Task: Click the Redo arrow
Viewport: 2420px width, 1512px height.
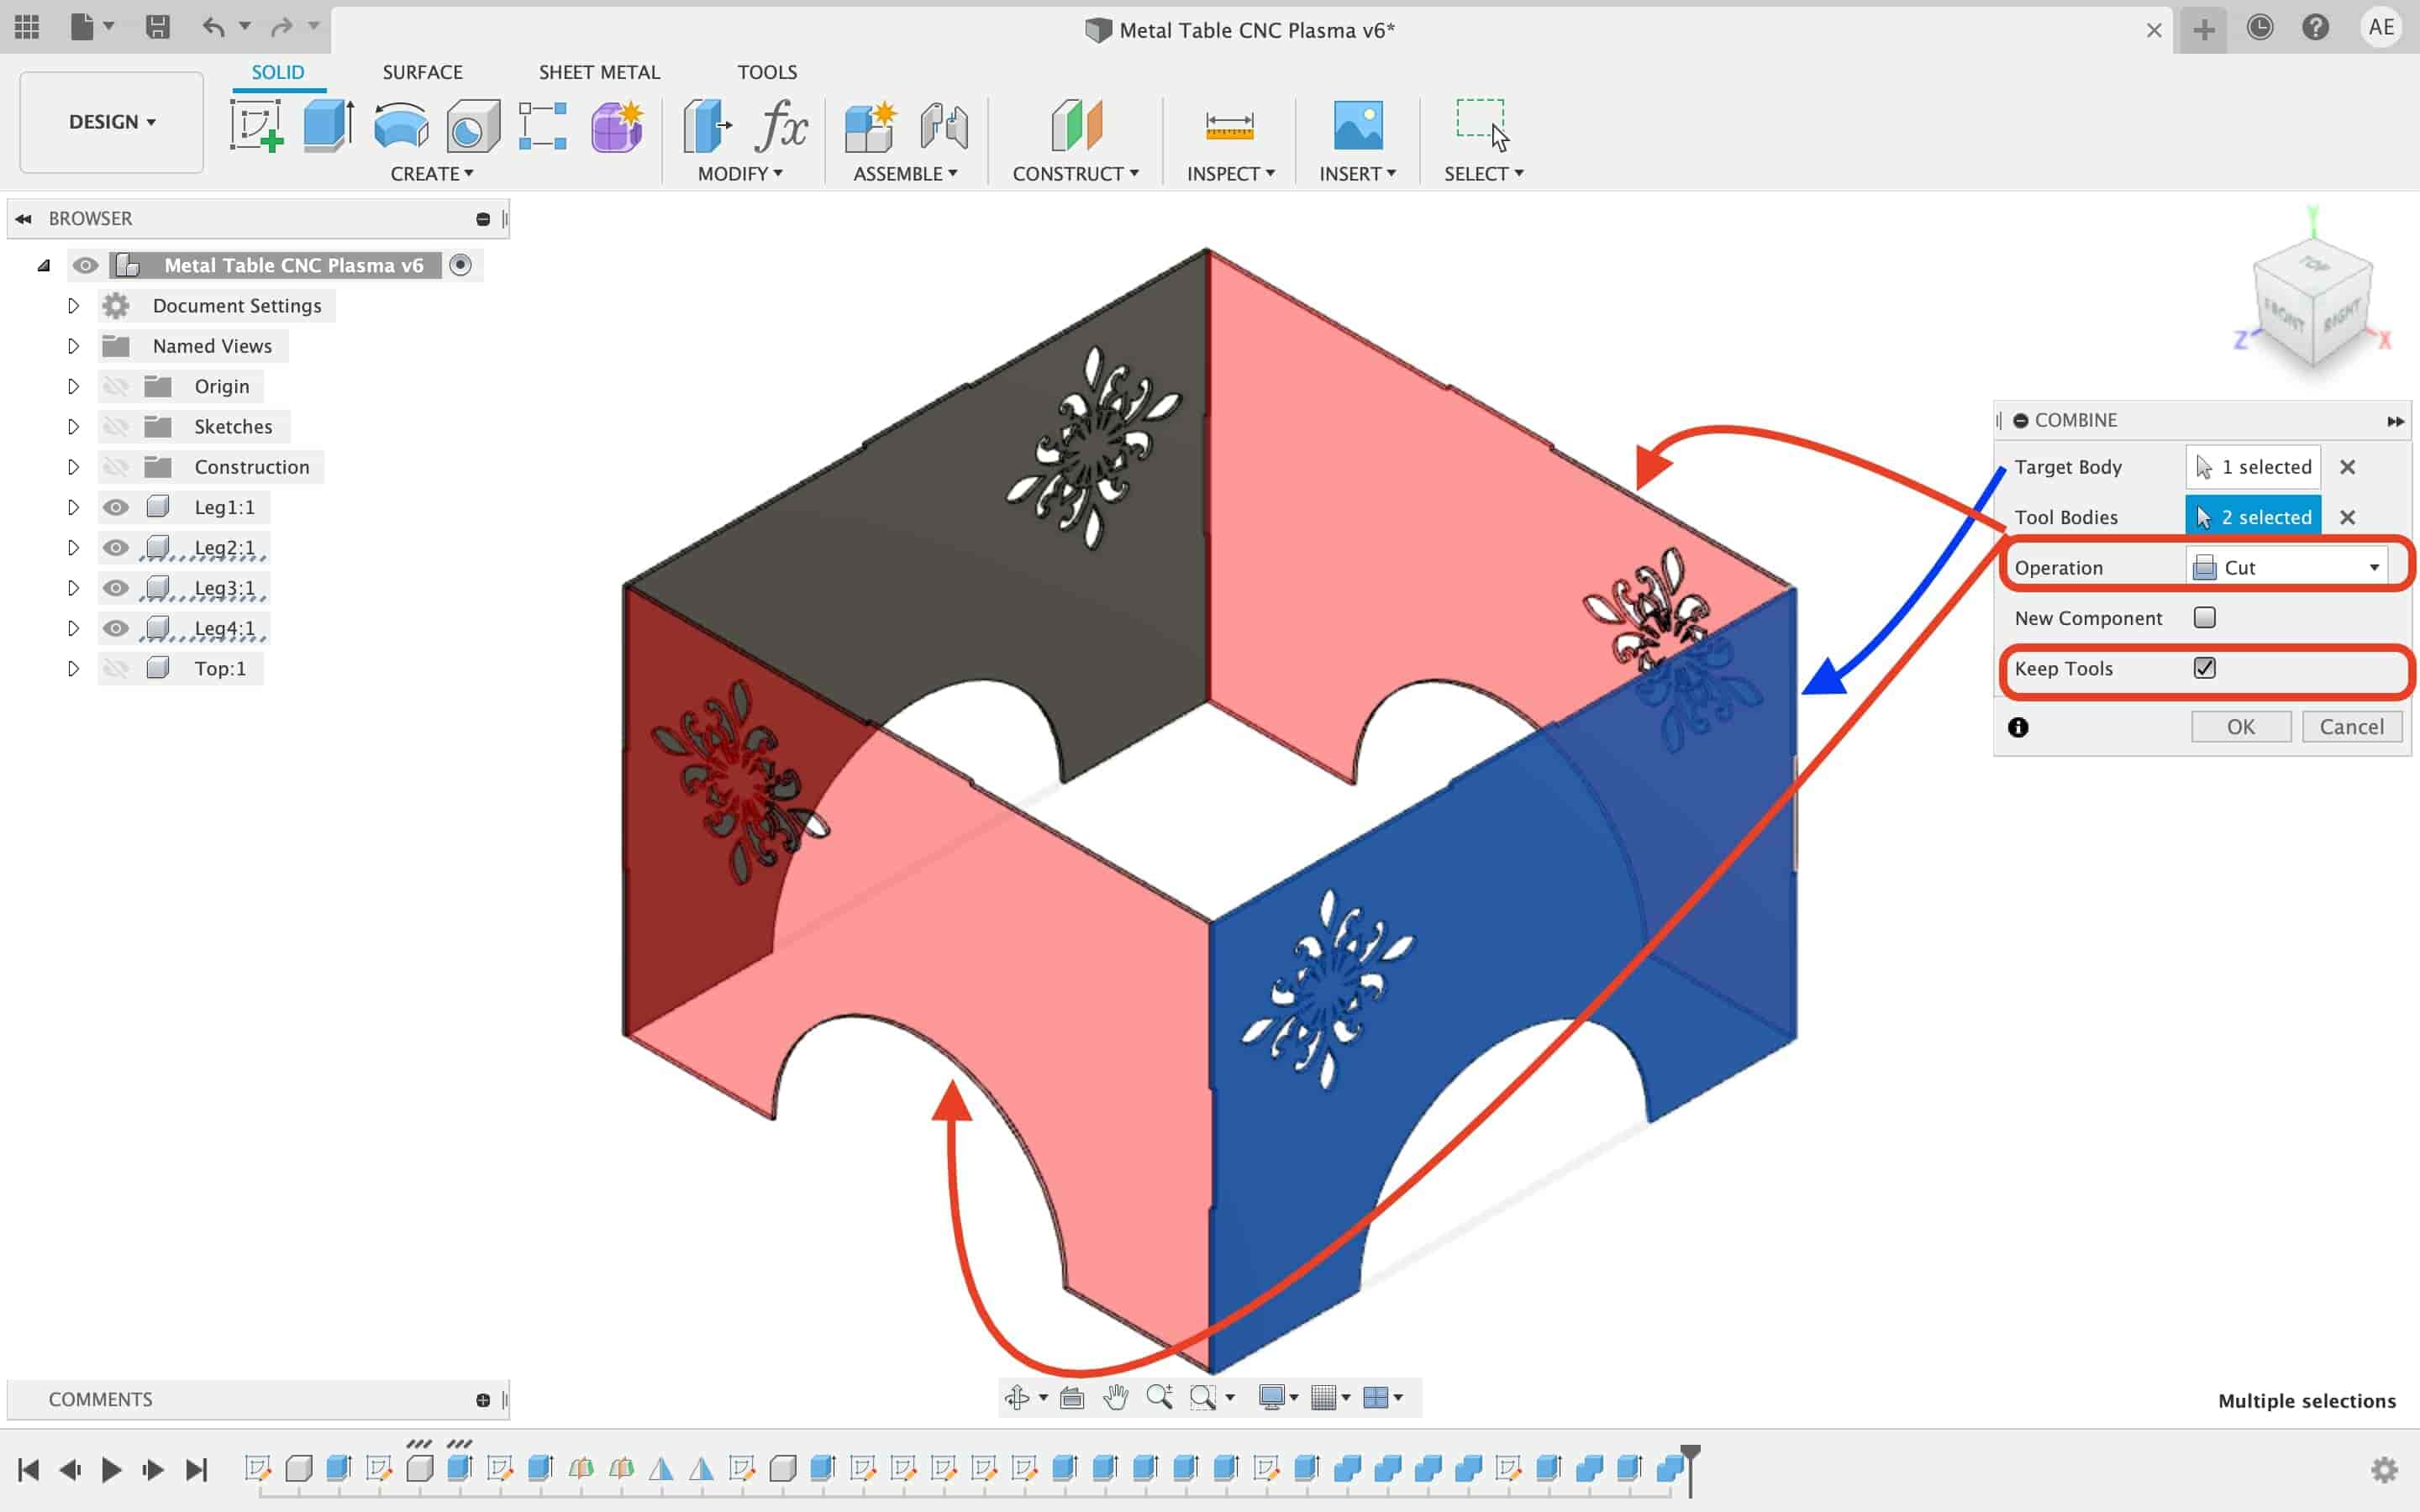Action: [x=282, y=27]
